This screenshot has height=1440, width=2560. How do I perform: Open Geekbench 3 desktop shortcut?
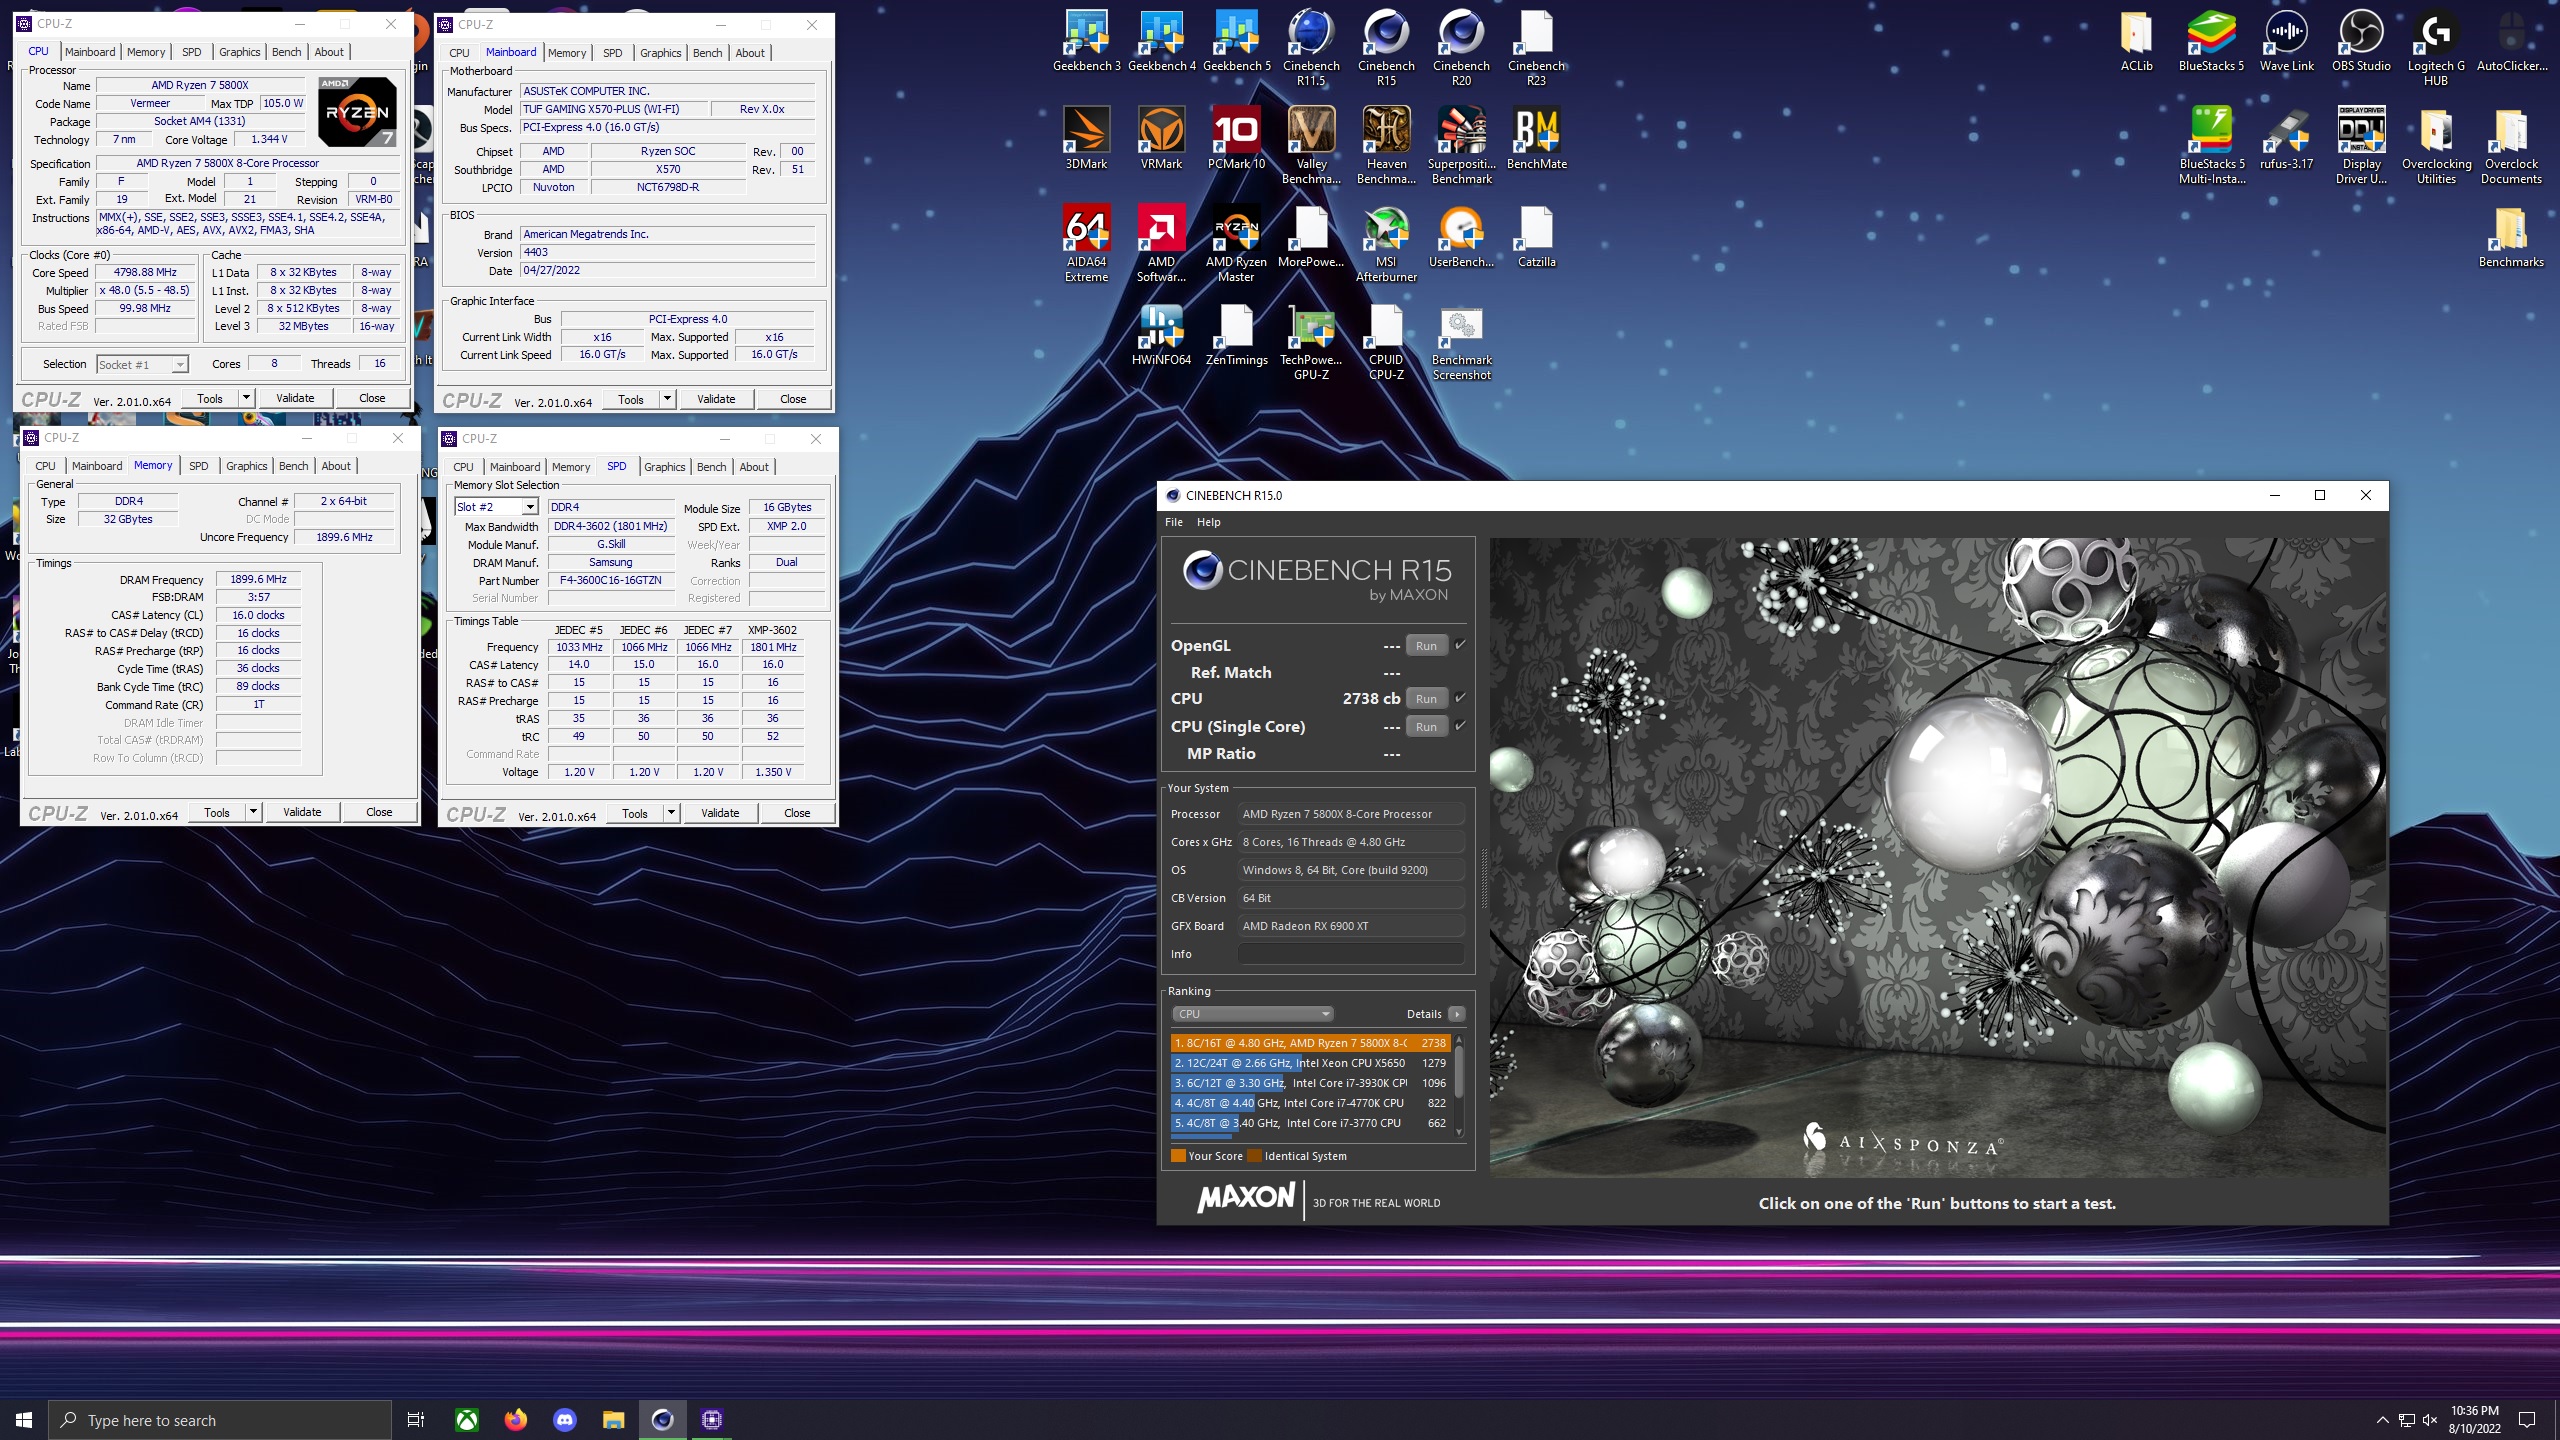click(x=1086, y=42)
